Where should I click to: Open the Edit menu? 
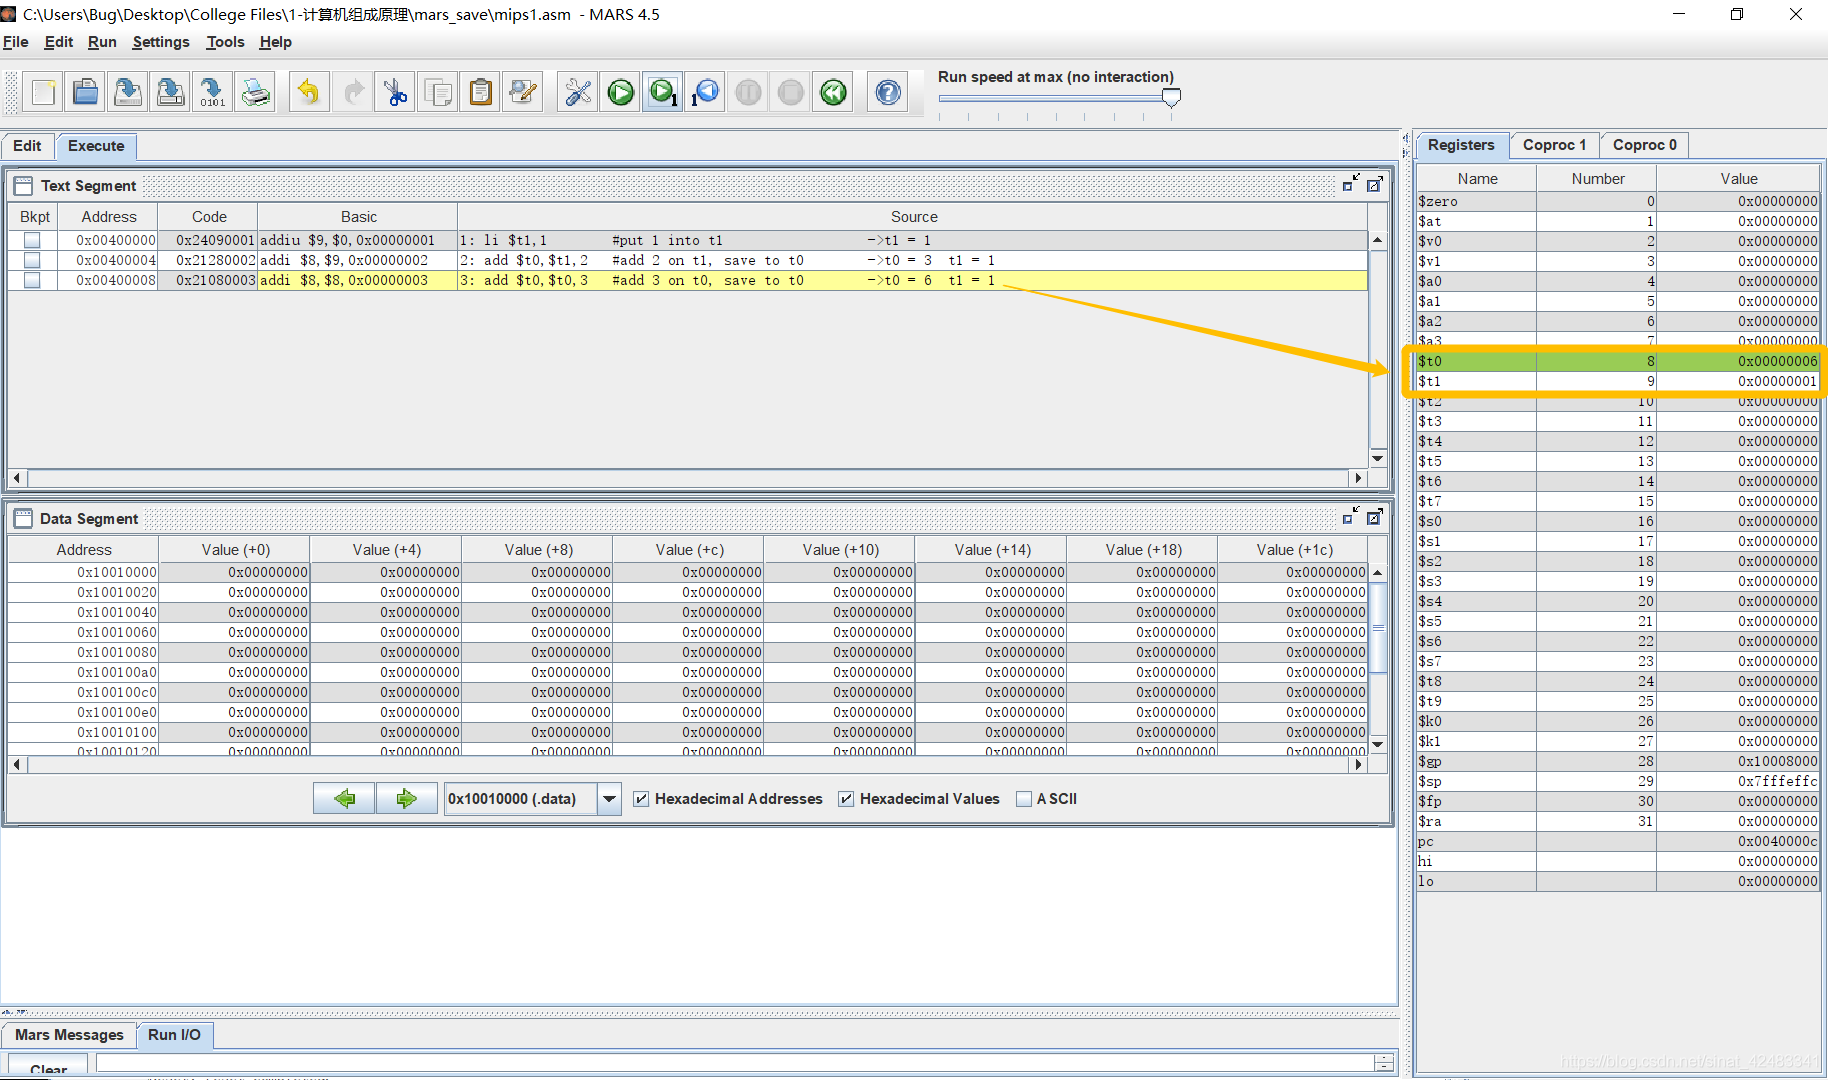[x=59, y=42]
